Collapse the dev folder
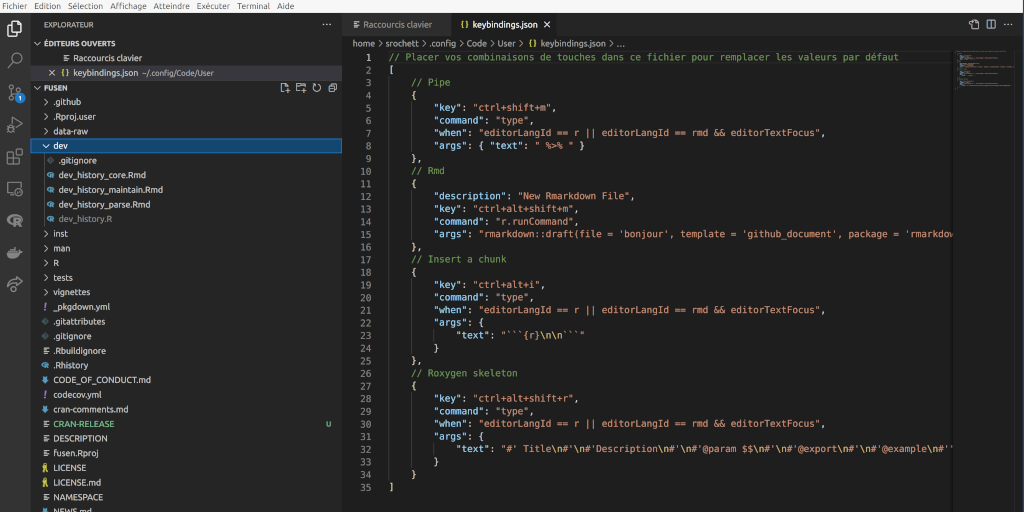The image size is (1024, 512). [x=60, y=146]
